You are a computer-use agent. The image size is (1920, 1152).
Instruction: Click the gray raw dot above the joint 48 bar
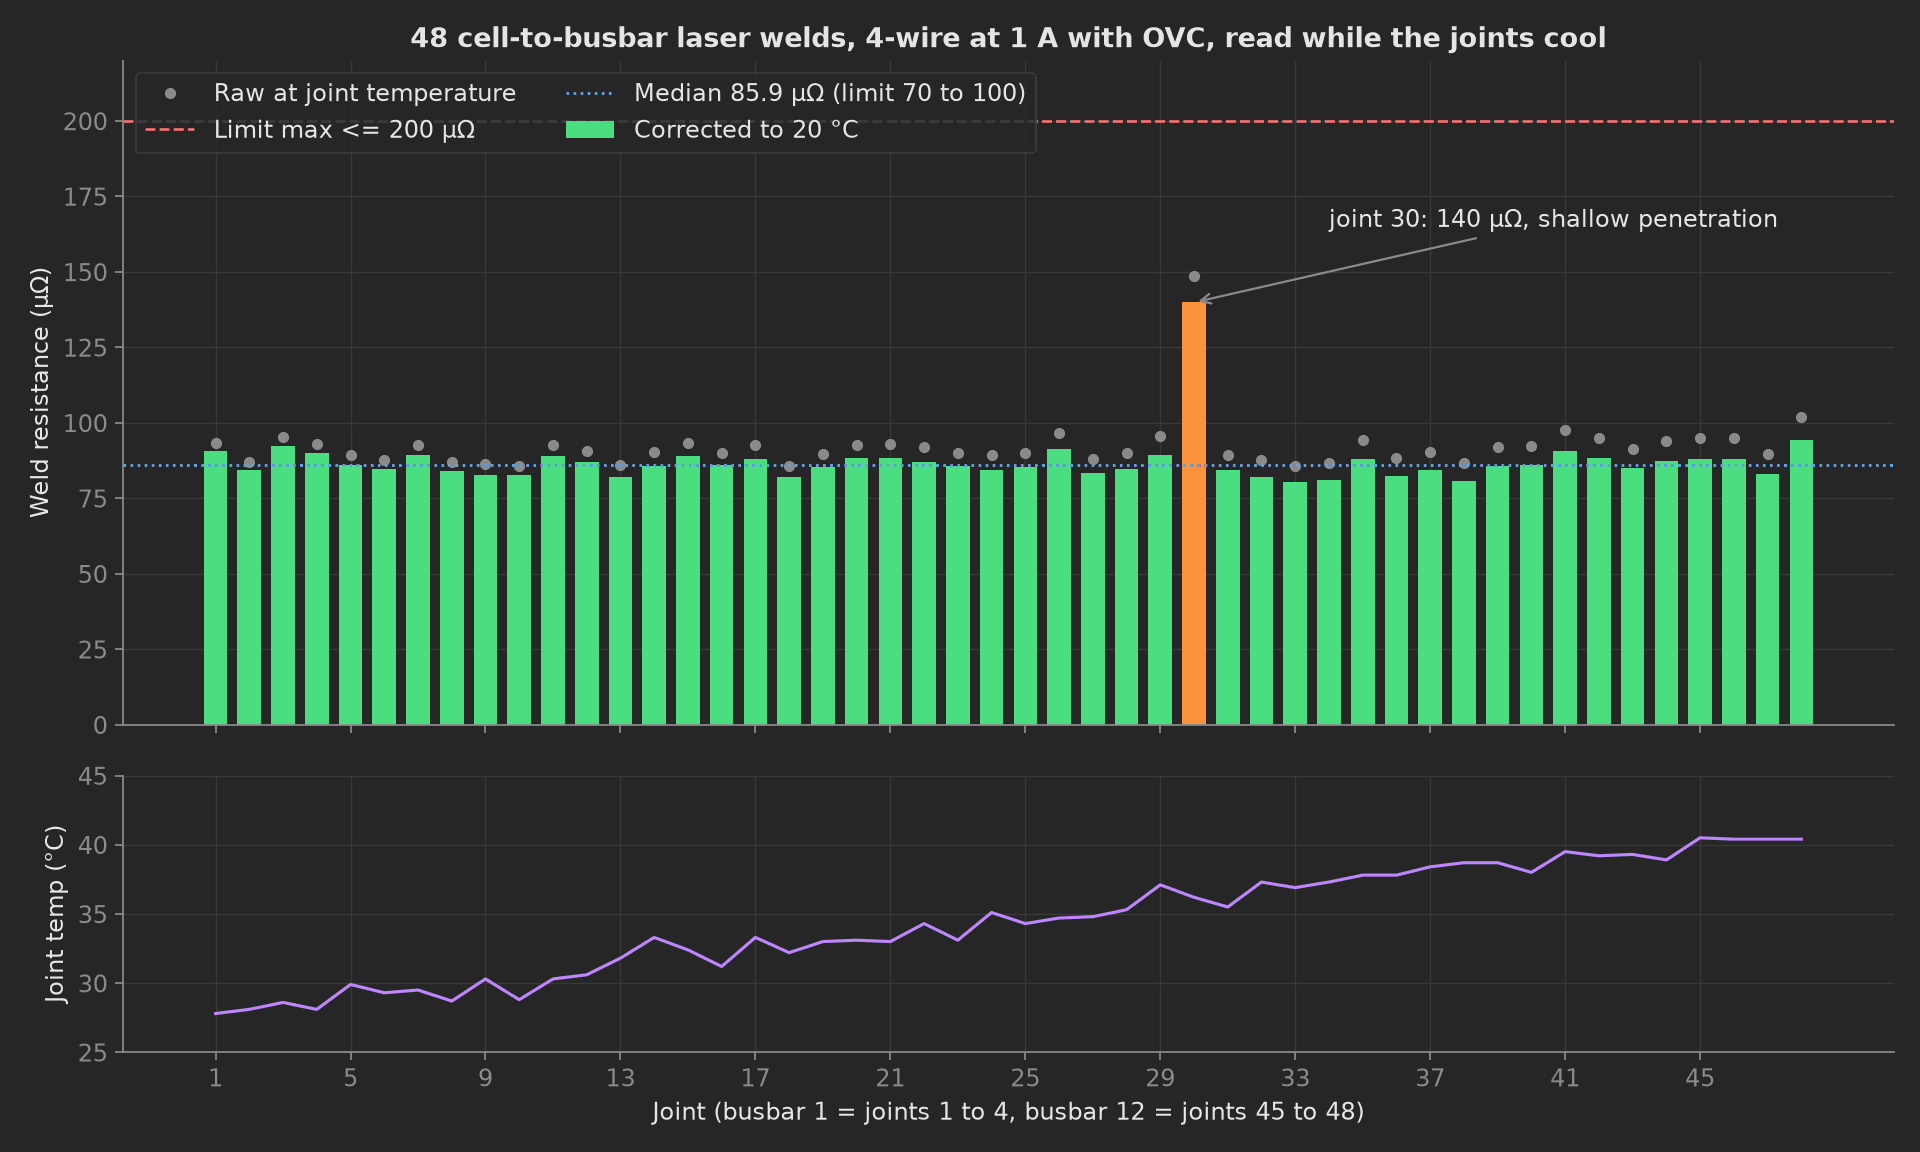point(1801,418)
